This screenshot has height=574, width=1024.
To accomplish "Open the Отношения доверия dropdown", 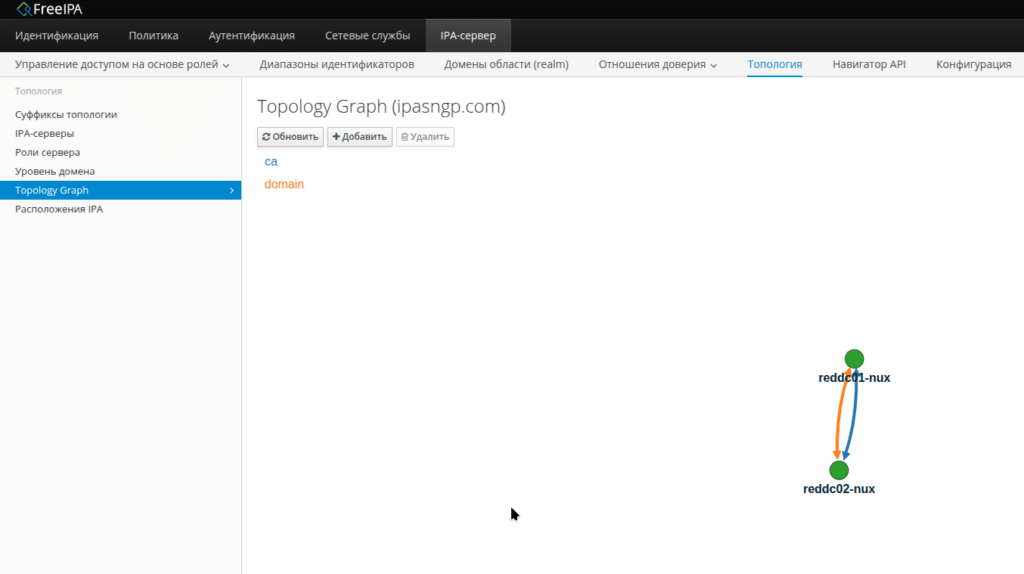I will click(658, 64).
